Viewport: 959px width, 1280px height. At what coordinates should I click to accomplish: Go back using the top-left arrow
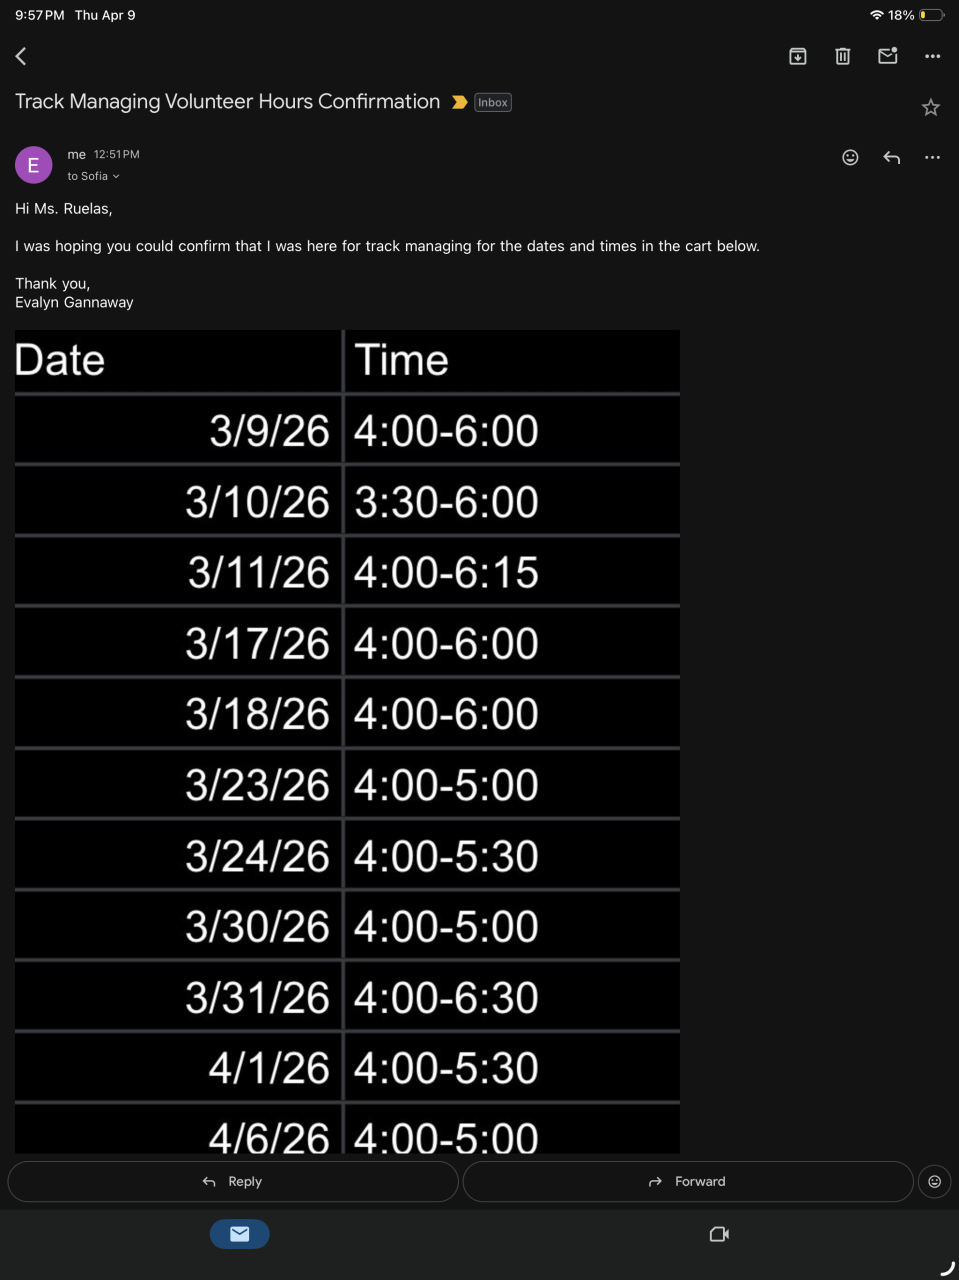pyautogui.click(x=21, y=56)
